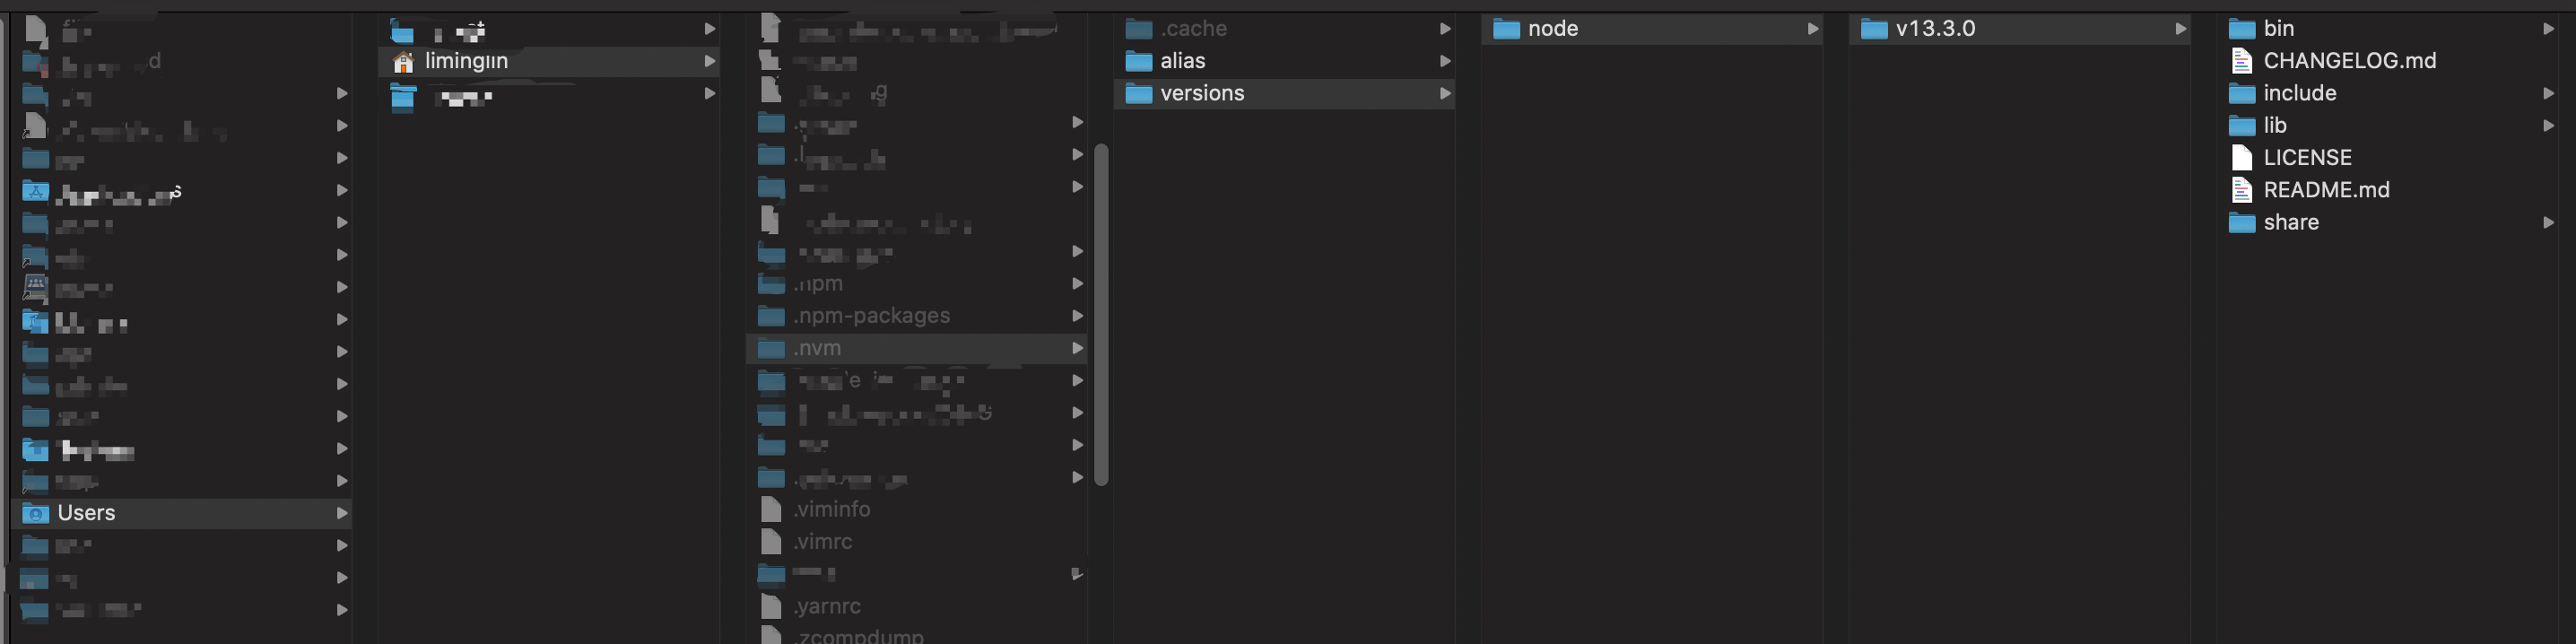Image resolution: width=2576 pixels, height=644 pixels.
Task: Select the "CHANGELOG.md" file name
Action: pyautogui.click(x=2350, y=61)
